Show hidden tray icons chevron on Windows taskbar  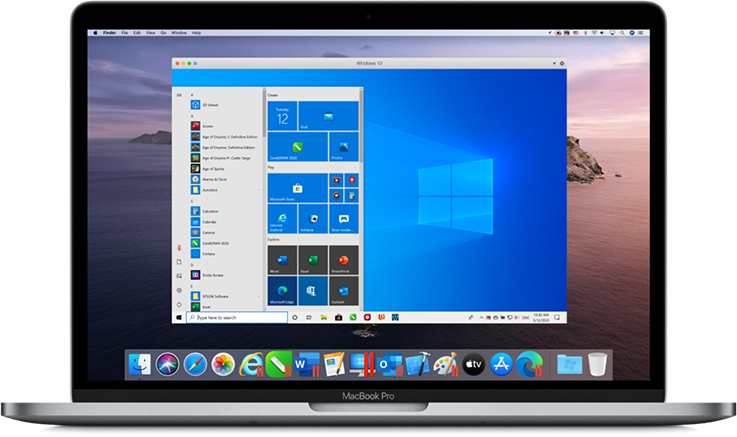tap(481, 318)
